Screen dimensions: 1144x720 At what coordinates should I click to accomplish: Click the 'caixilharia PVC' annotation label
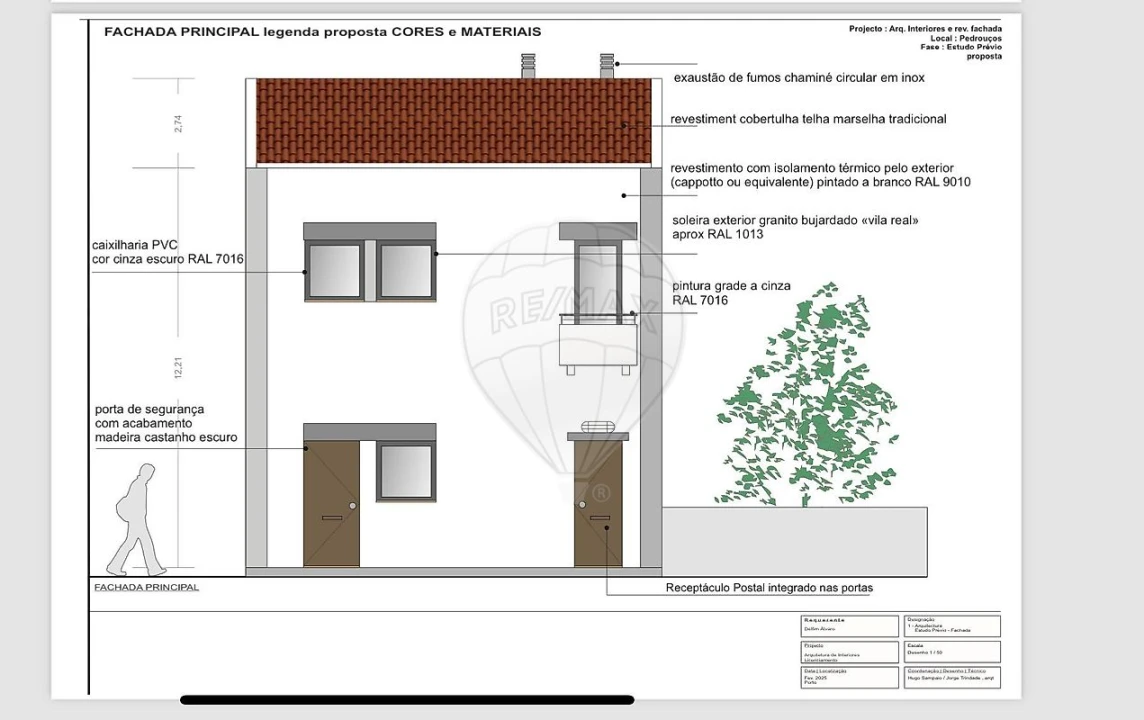(167, 252)
